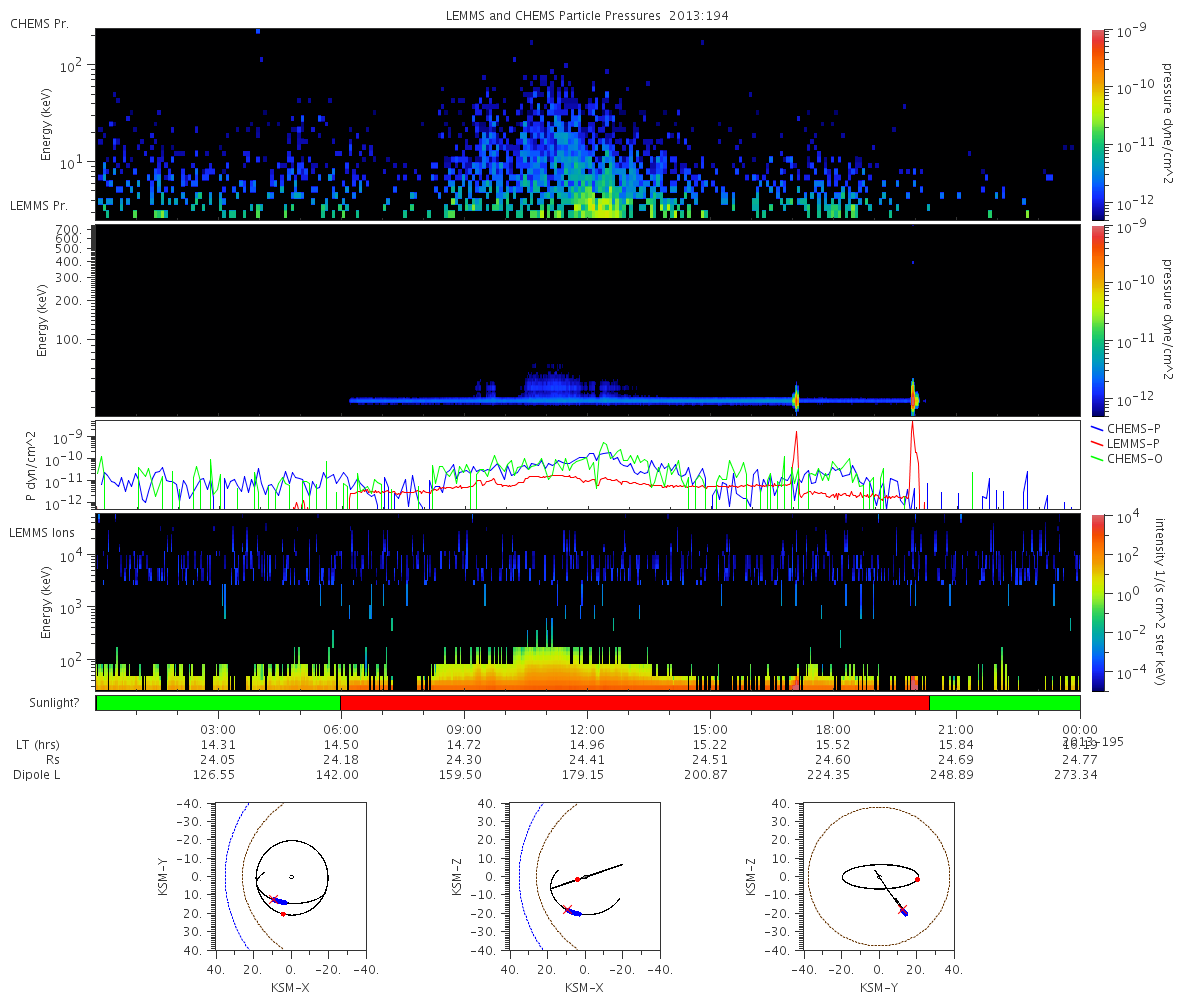Click the LEMMS Ions intensity color bar
Viewport: 1200px width, 1000px height.
1098,603
